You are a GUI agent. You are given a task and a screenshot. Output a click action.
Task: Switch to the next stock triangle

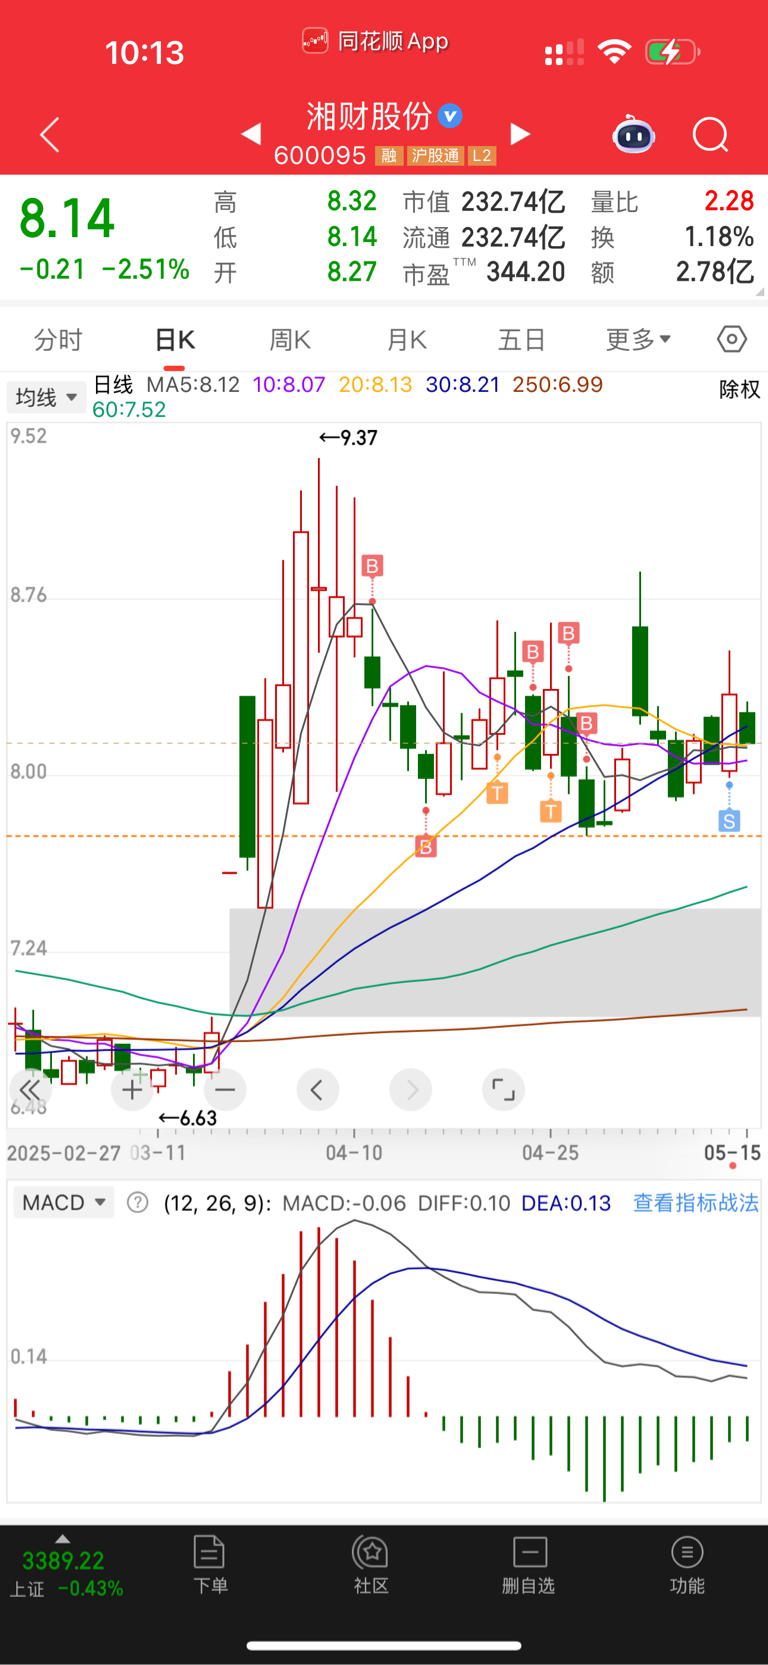pyautogui.click(x=520, y=134)
